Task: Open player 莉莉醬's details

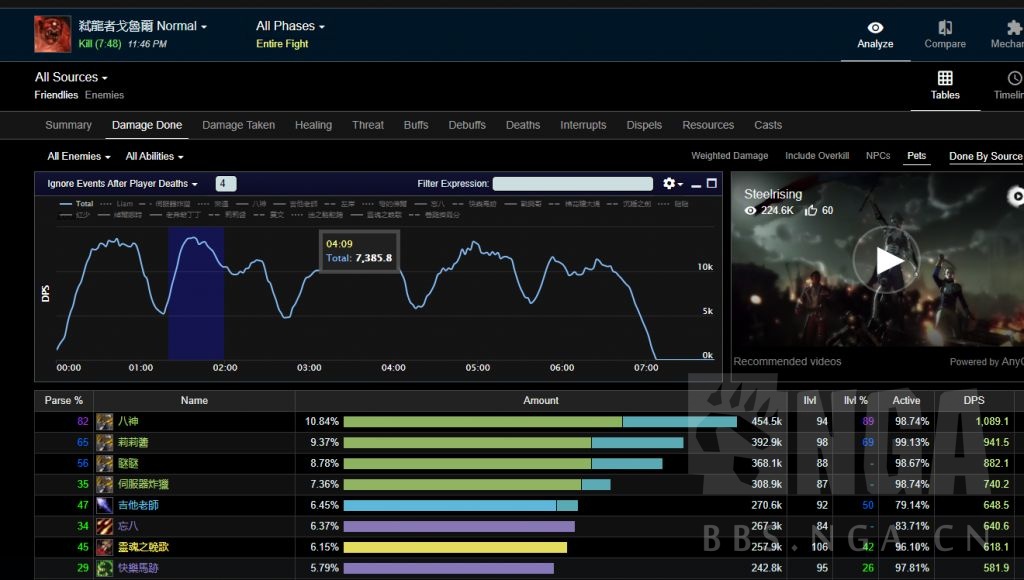Action: point(132,442)
